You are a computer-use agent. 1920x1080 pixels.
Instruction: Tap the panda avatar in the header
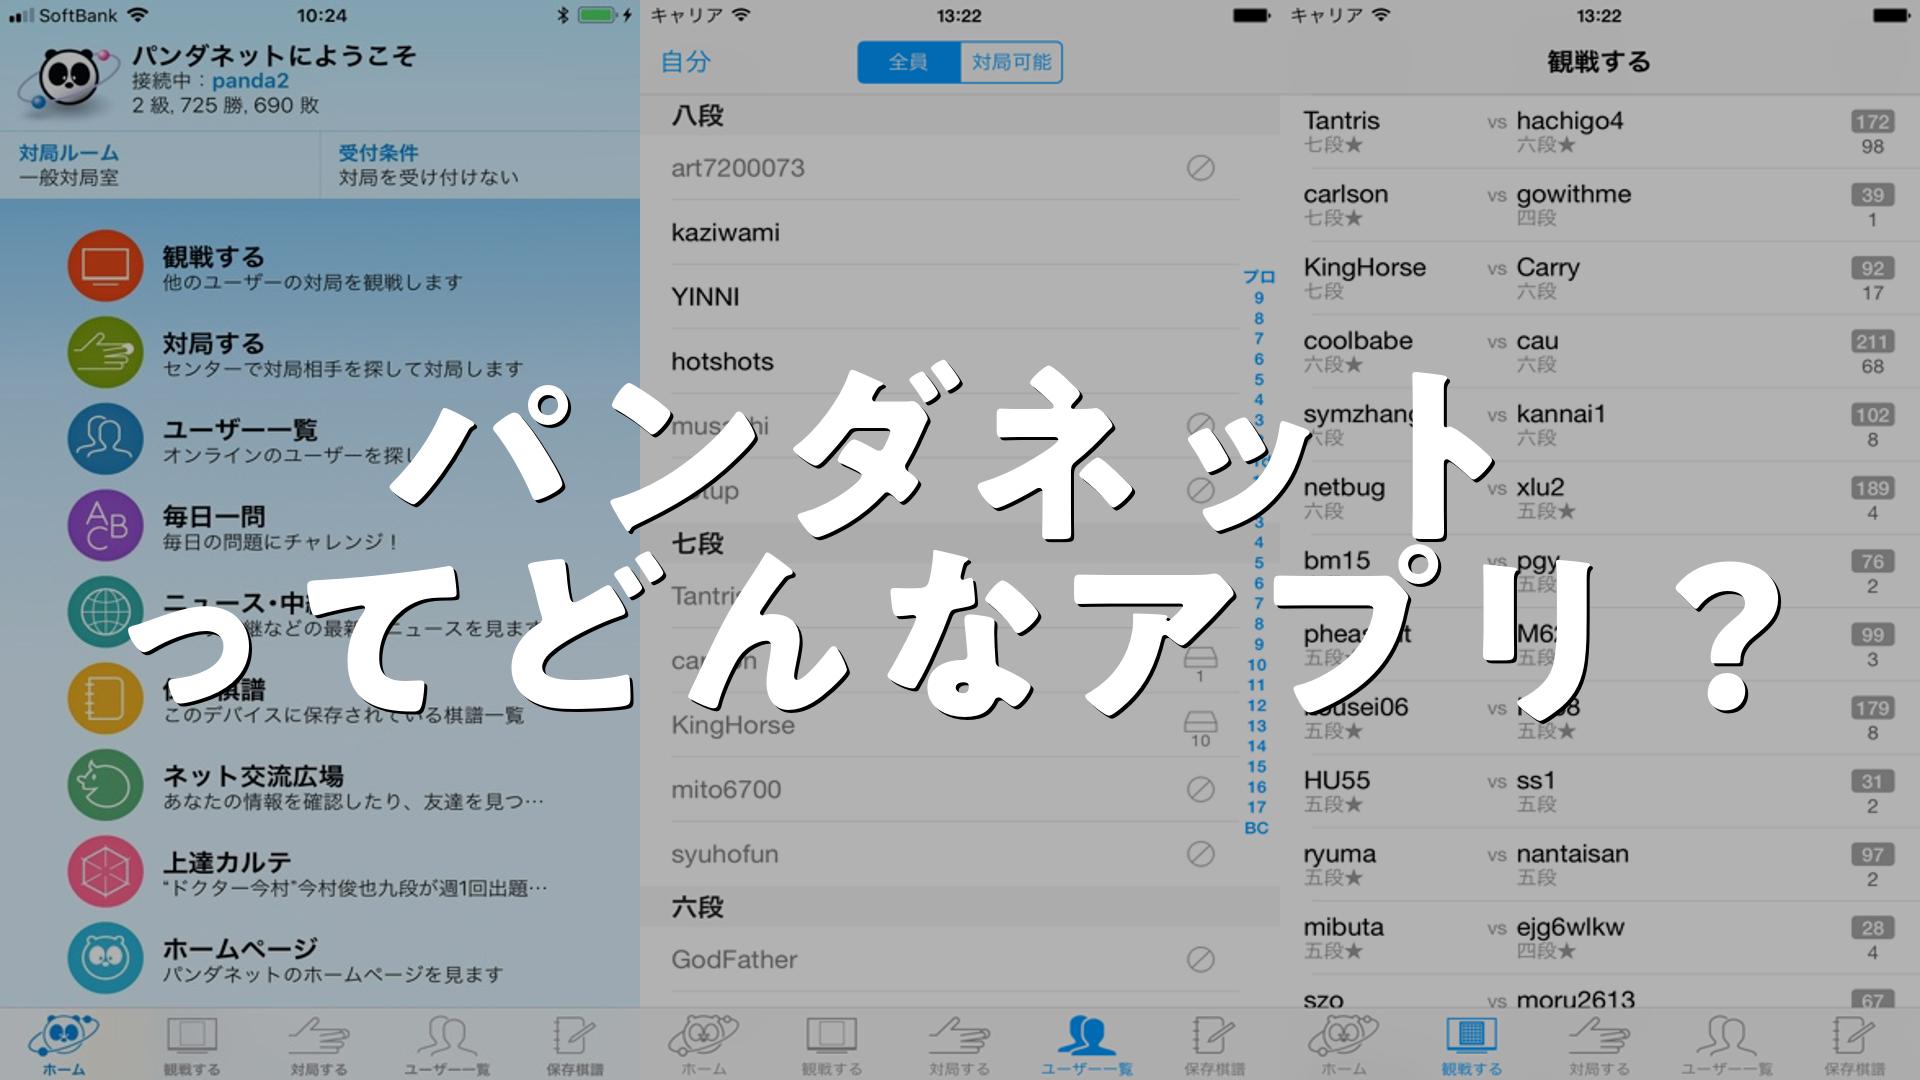[67, 80]
